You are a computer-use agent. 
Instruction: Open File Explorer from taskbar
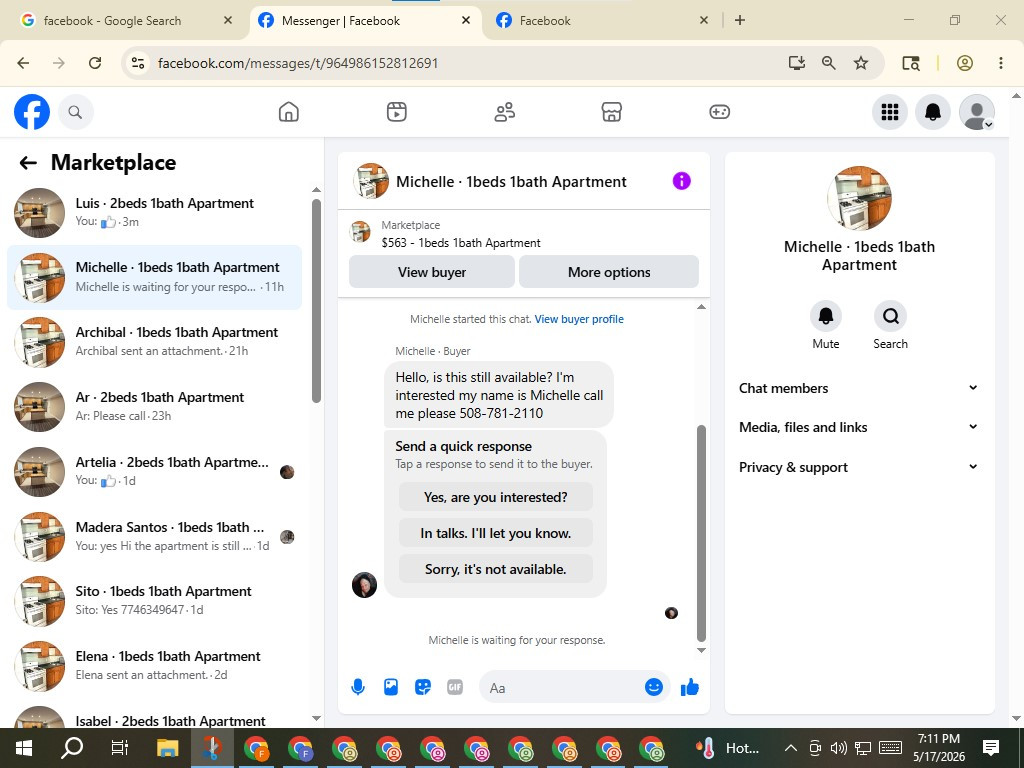pyautogui.click(x=167, y=748)
